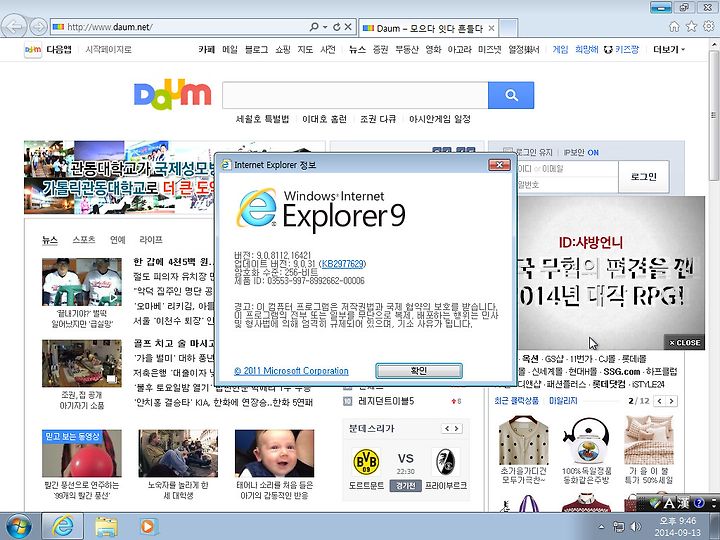Click the Daum logo
The image size is (720, 540).
tap(172, 95)
